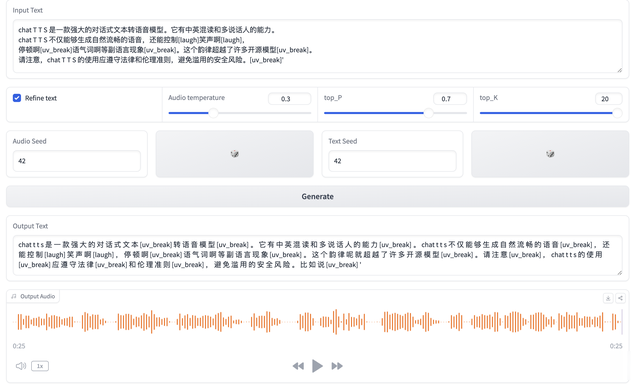Click the top_K value field
The height and width of the screenshot is (386, 640).
tap(609, 99)
